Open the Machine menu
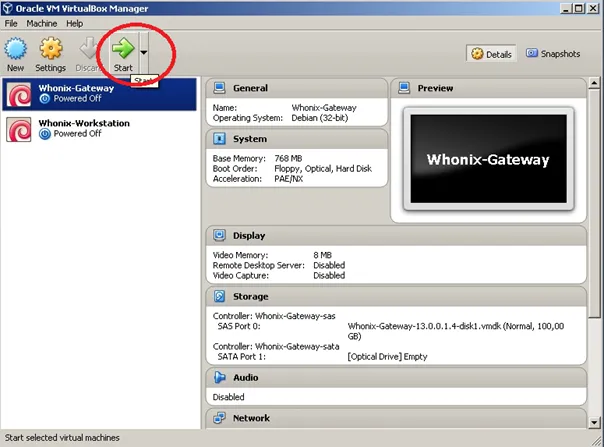 click(42, 24)
